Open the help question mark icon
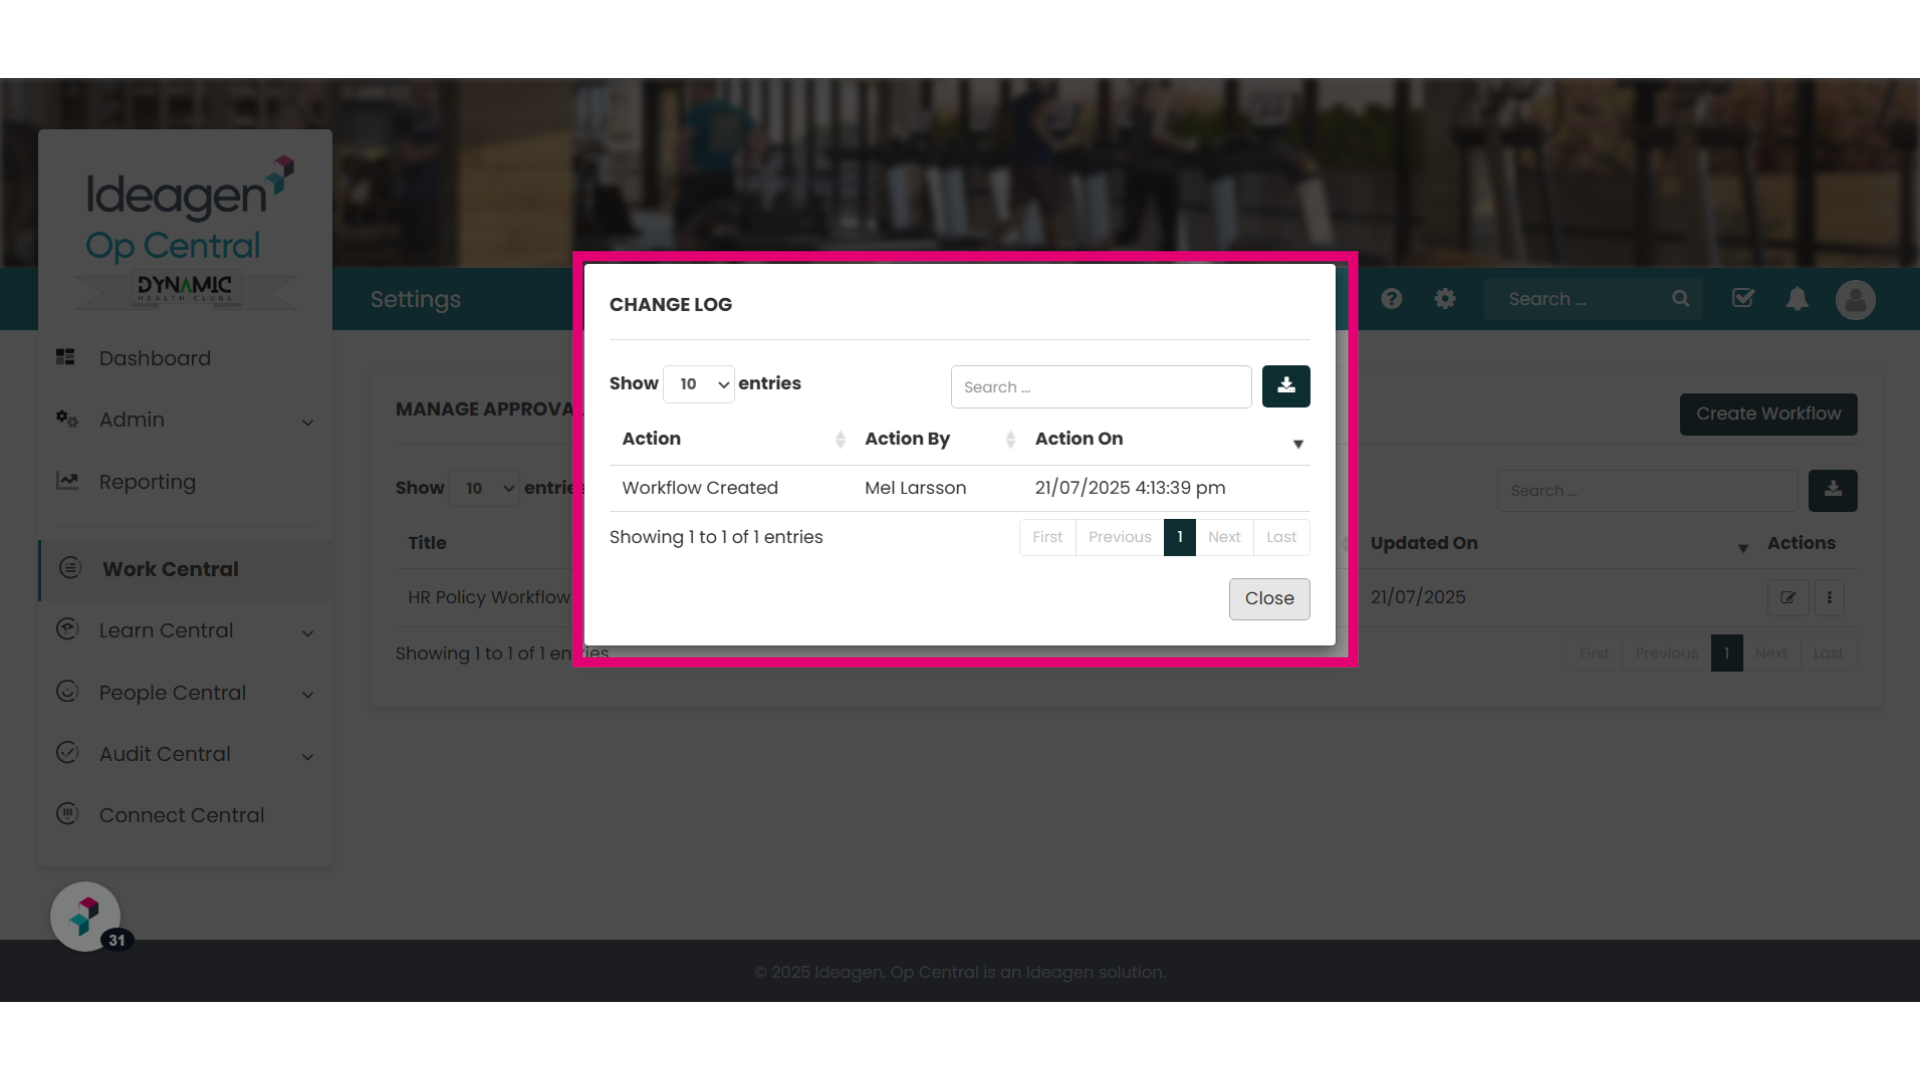The width and height of the screenshot is (1920, 1080). (x=1391, y=299)
